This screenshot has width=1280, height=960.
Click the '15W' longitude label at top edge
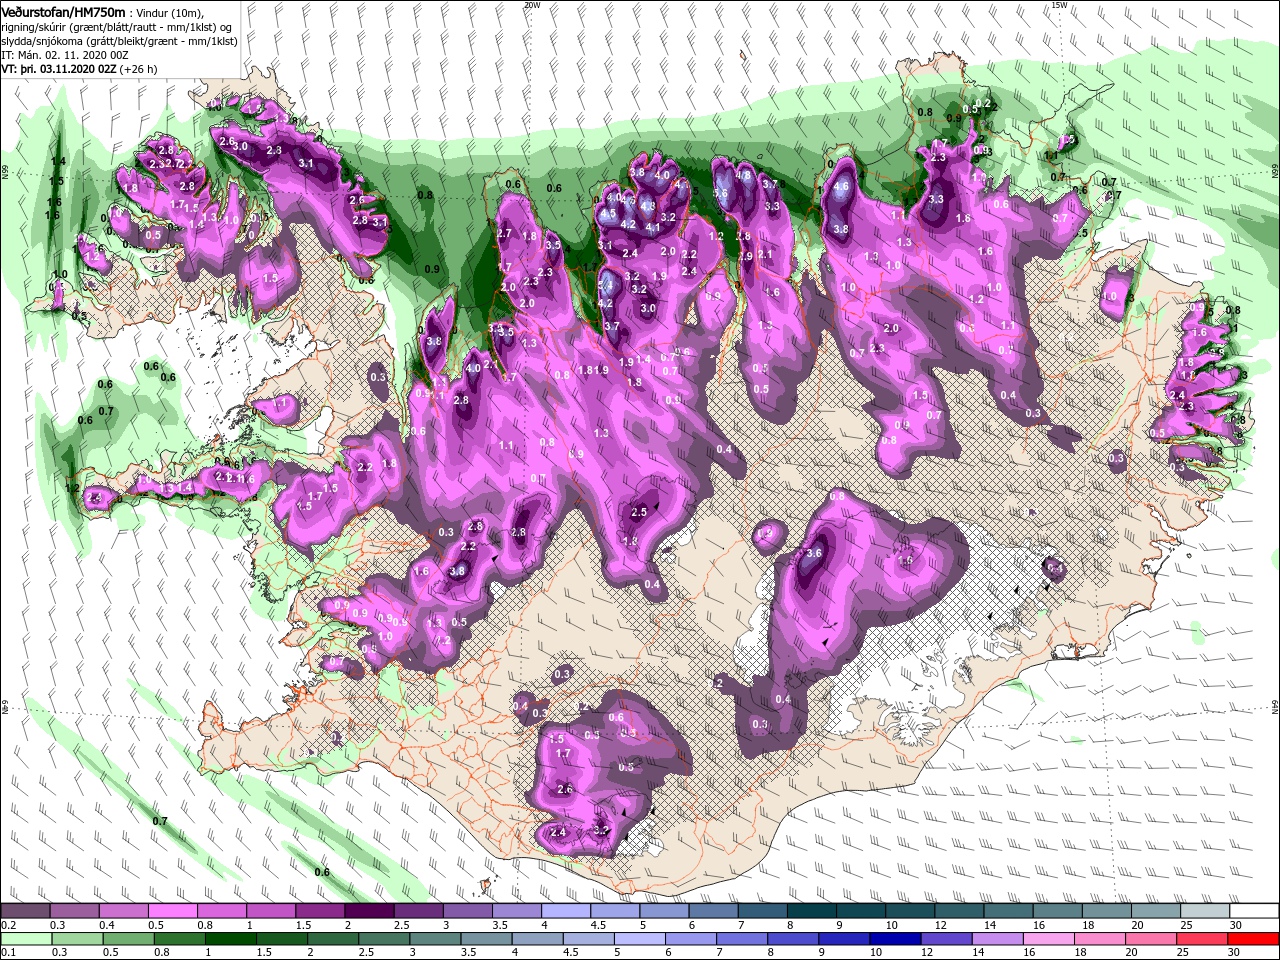tap(1059, 5)
